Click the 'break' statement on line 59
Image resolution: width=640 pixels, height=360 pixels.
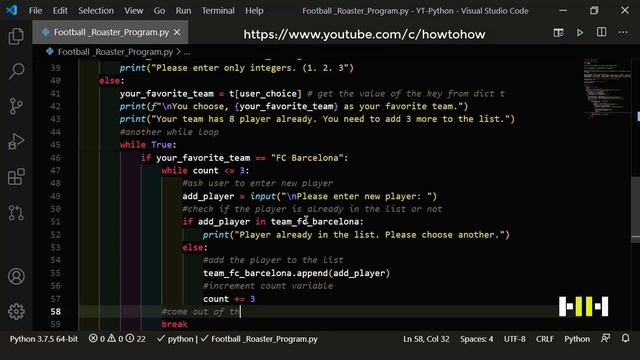point(174,324)
